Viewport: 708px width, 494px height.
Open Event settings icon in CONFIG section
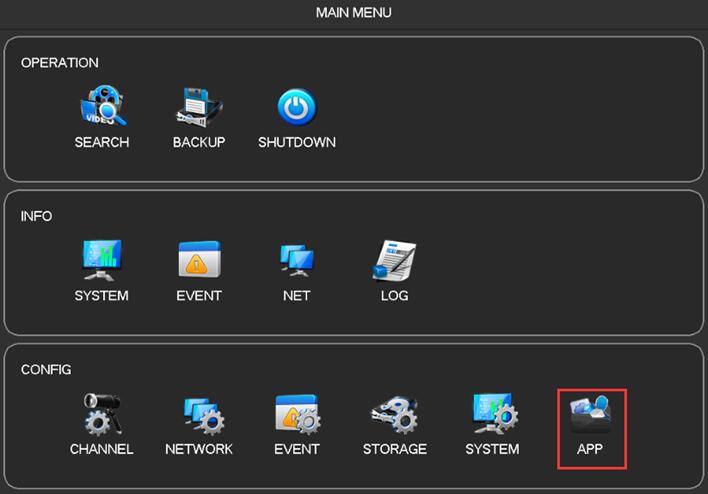(296, 414)
